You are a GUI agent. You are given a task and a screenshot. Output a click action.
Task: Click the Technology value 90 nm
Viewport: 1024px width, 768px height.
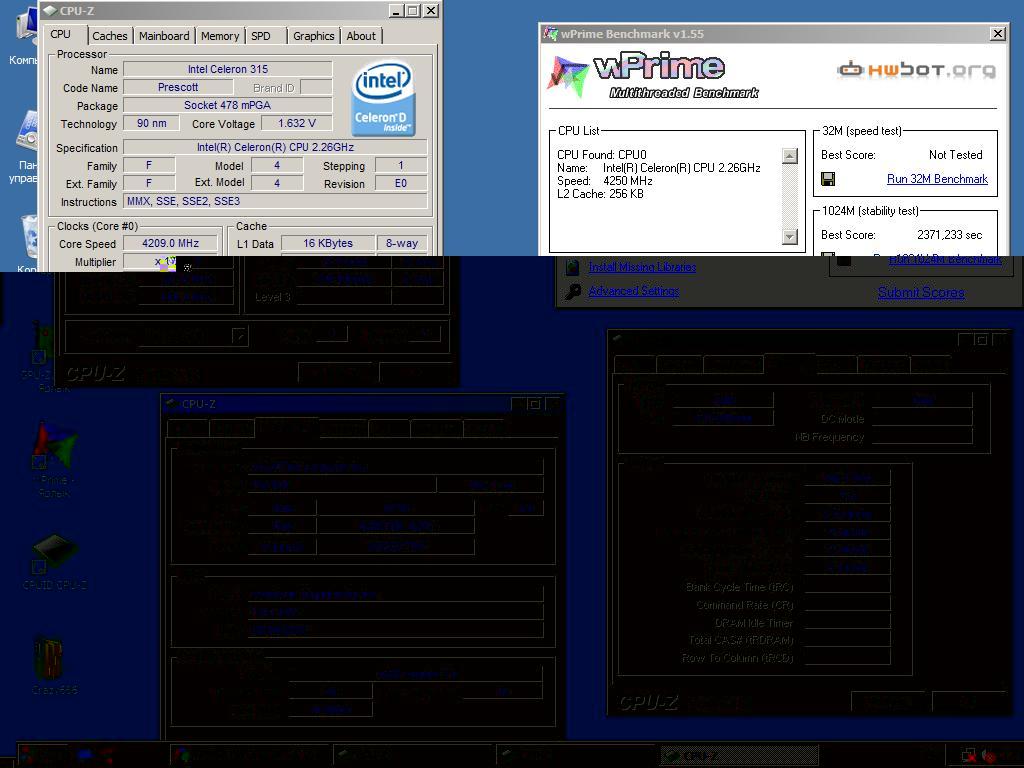pyautogui.click(x=152, y=123)
